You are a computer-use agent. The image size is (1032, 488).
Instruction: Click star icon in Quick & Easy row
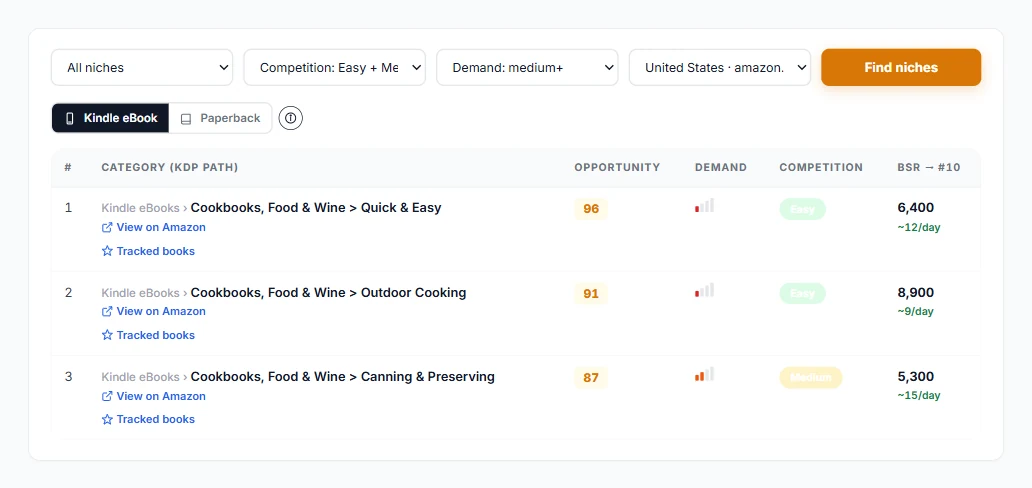(x=107, y=251)
